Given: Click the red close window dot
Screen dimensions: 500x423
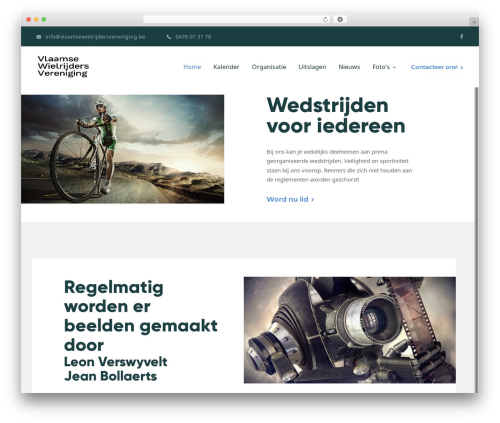Looking at the screenshot, I should (29, 20).
